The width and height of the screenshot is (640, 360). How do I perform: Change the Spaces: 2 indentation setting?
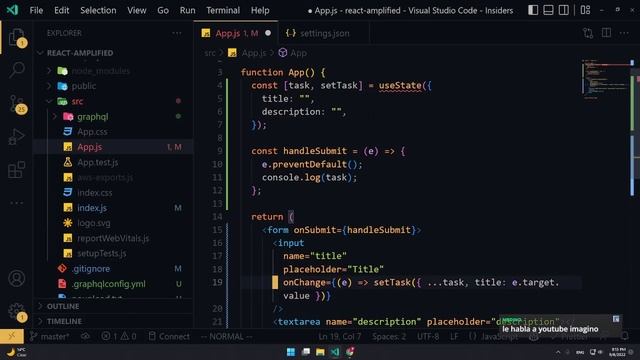click(x=389, y=336)
